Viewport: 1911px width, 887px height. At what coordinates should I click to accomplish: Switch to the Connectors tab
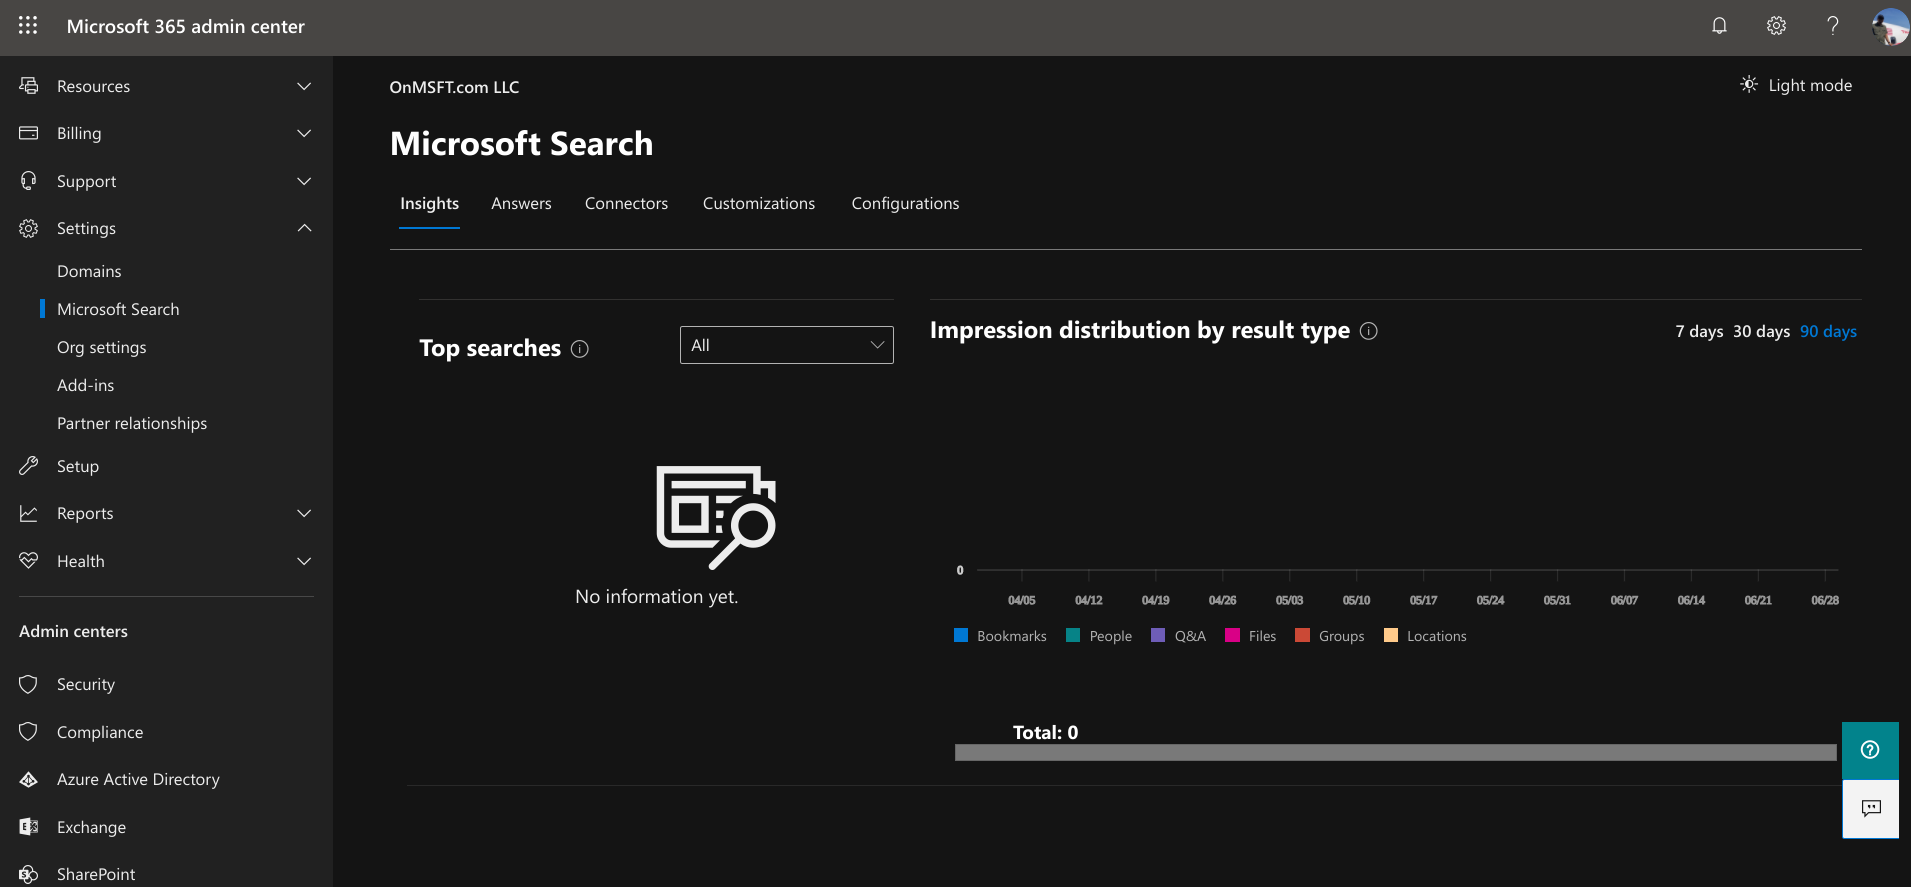tap(626, 204)
